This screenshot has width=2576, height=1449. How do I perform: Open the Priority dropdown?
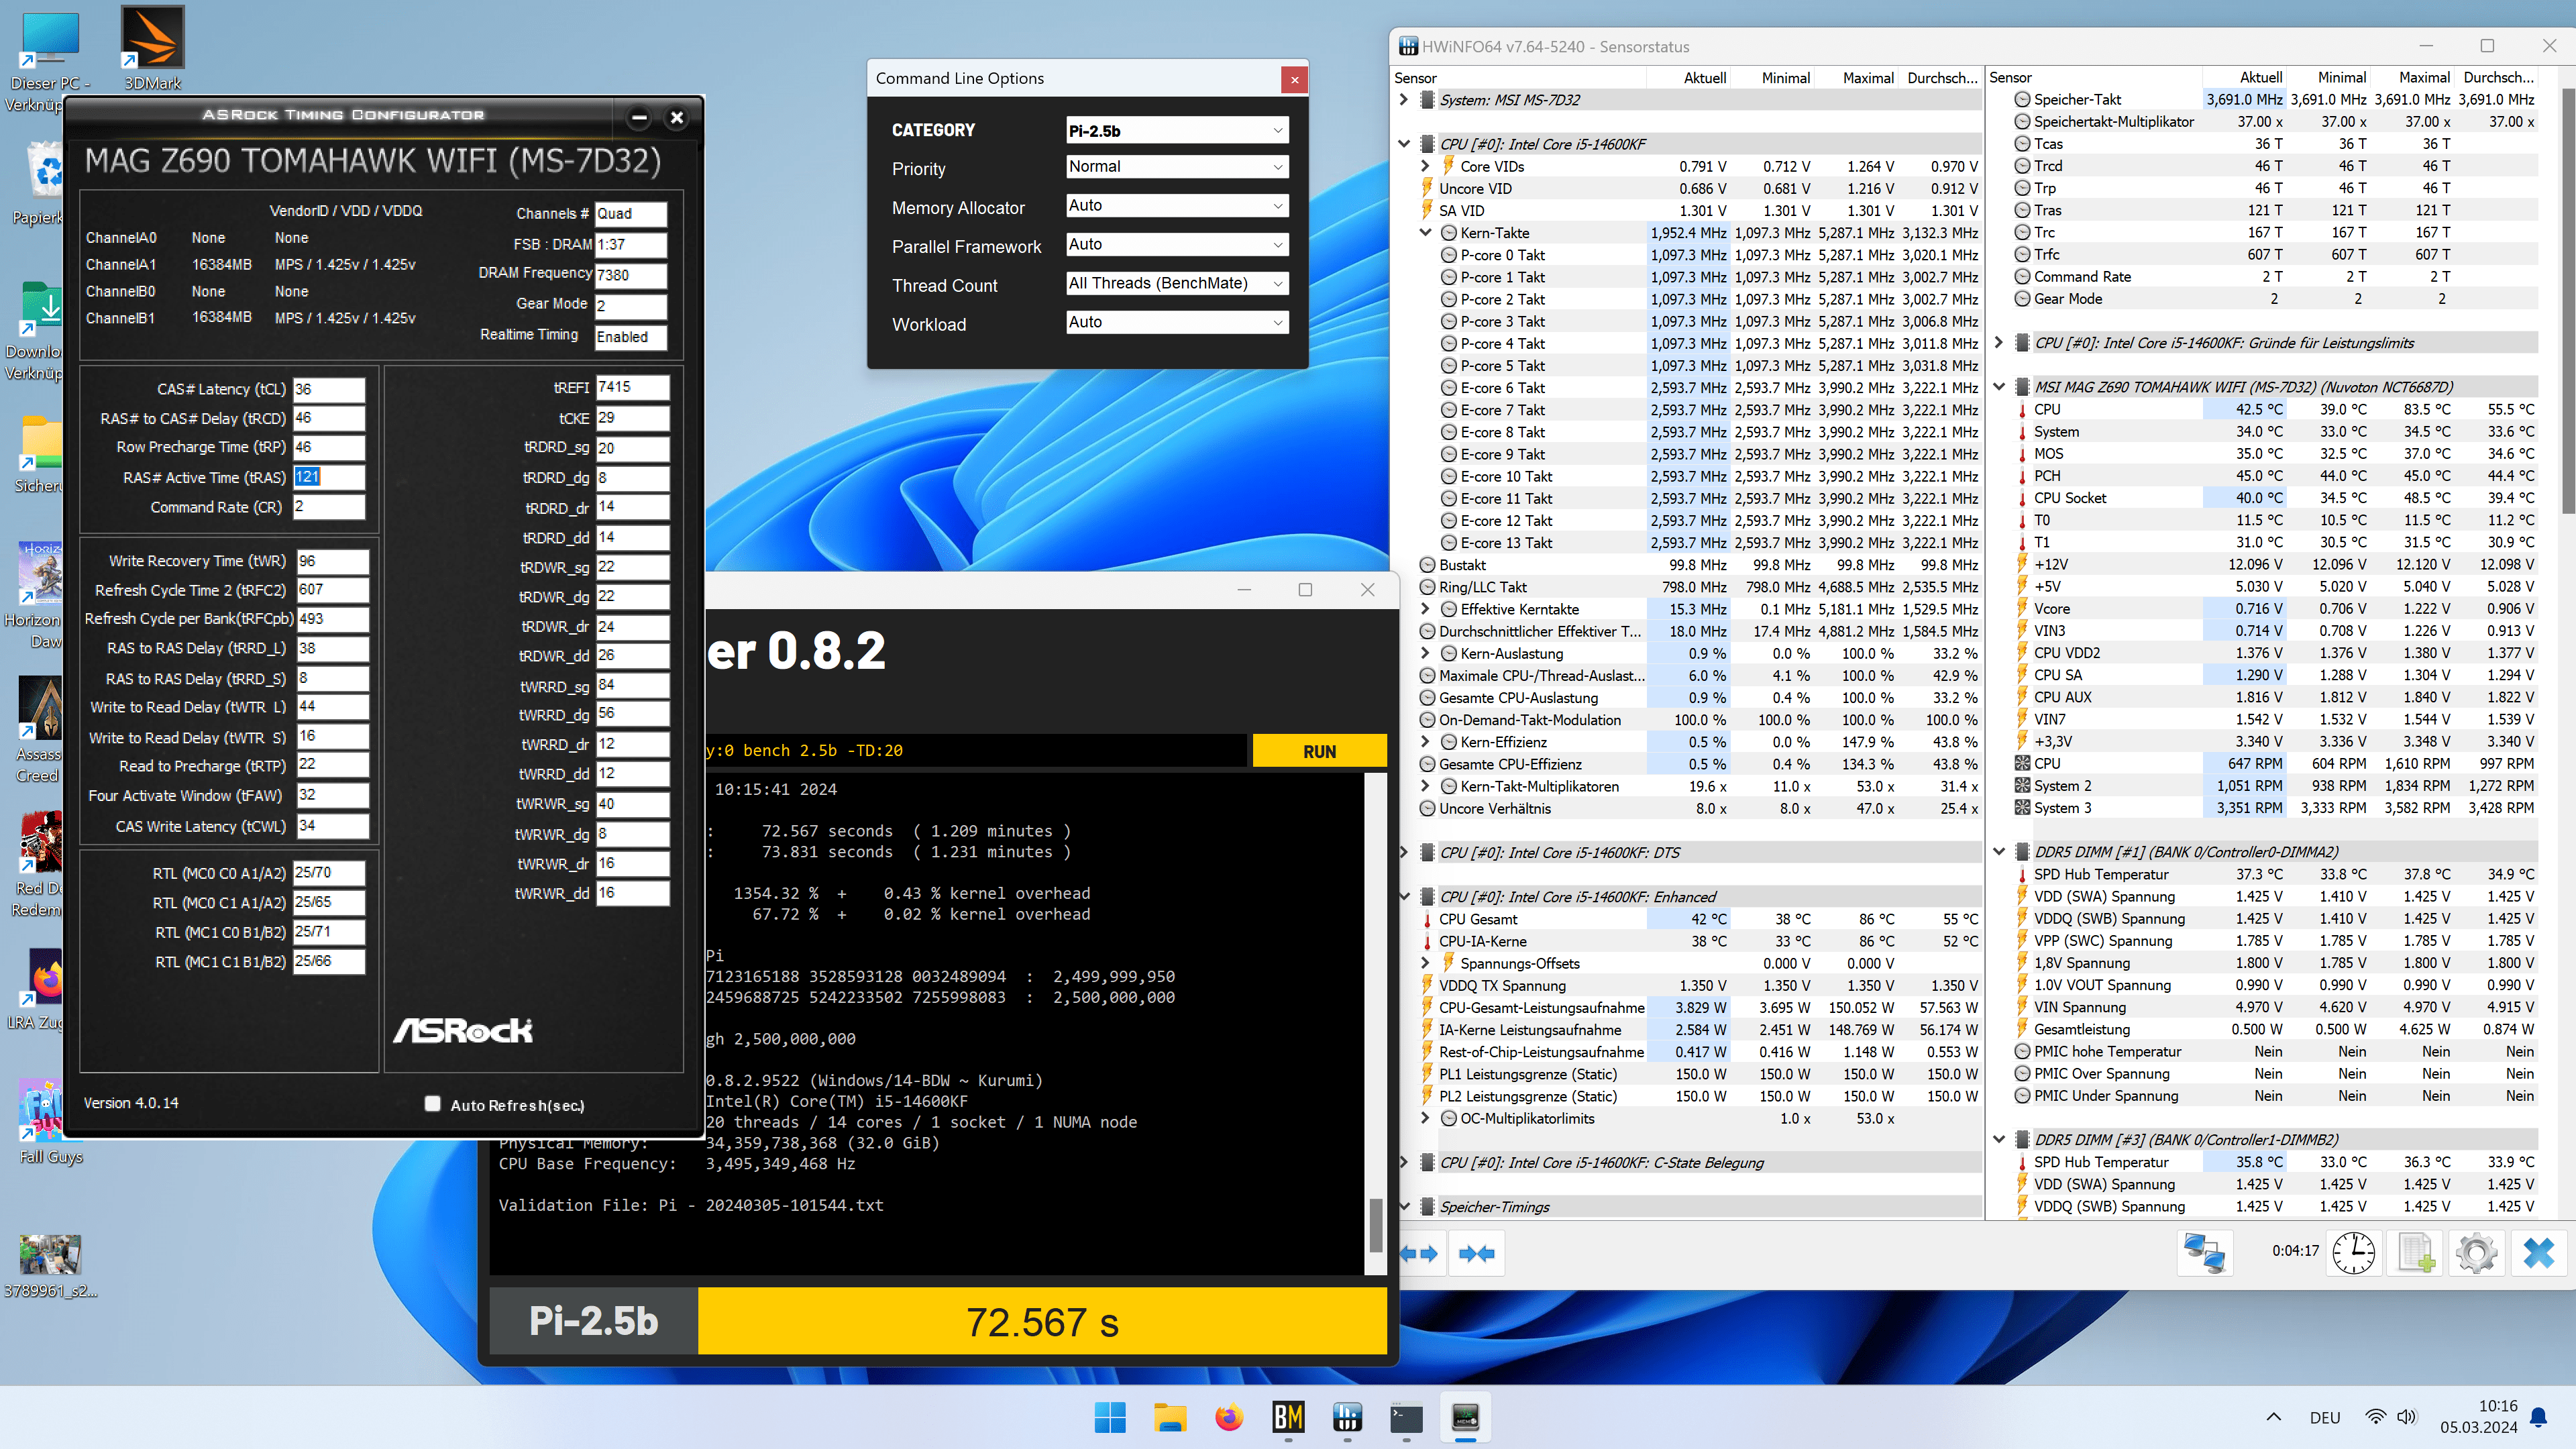pos(1177,167)
